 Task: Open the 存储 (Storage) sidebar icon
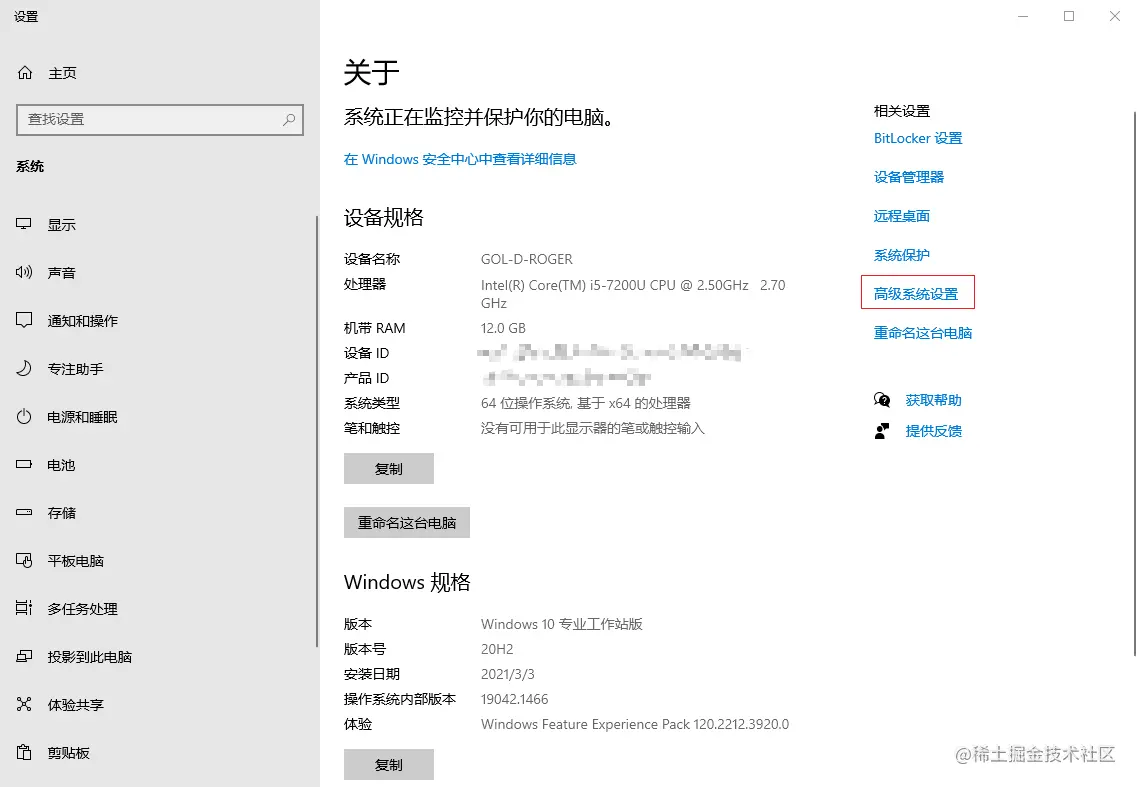click(23, 512)
